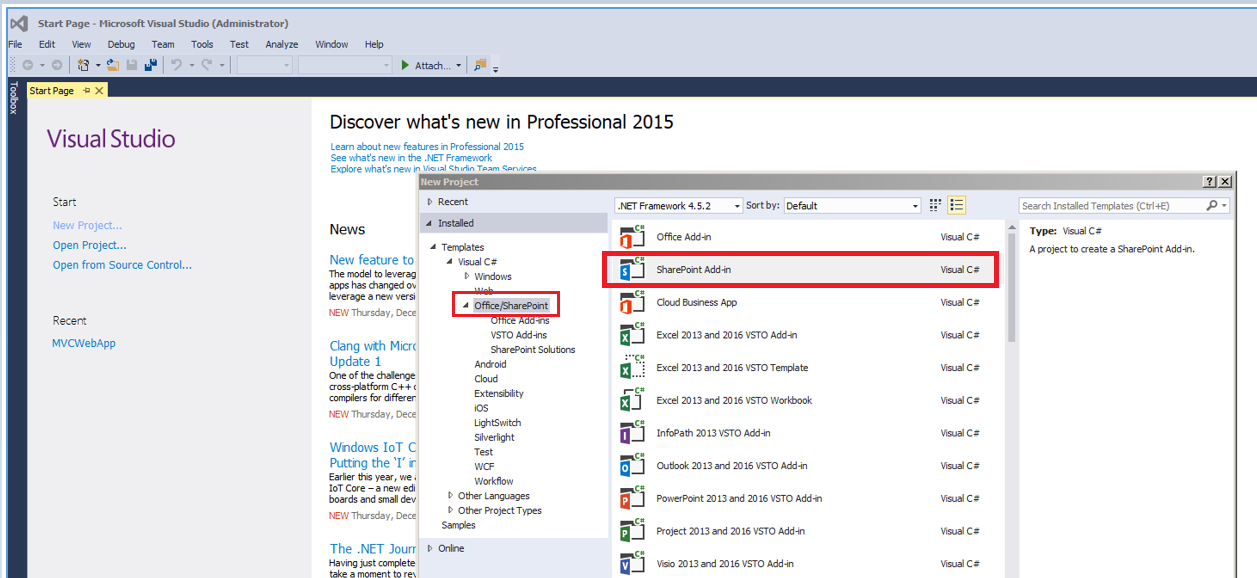The image size is (1257, 578).
Task: Click Open from Source Control... link
Action: click(x=122, y=265)
